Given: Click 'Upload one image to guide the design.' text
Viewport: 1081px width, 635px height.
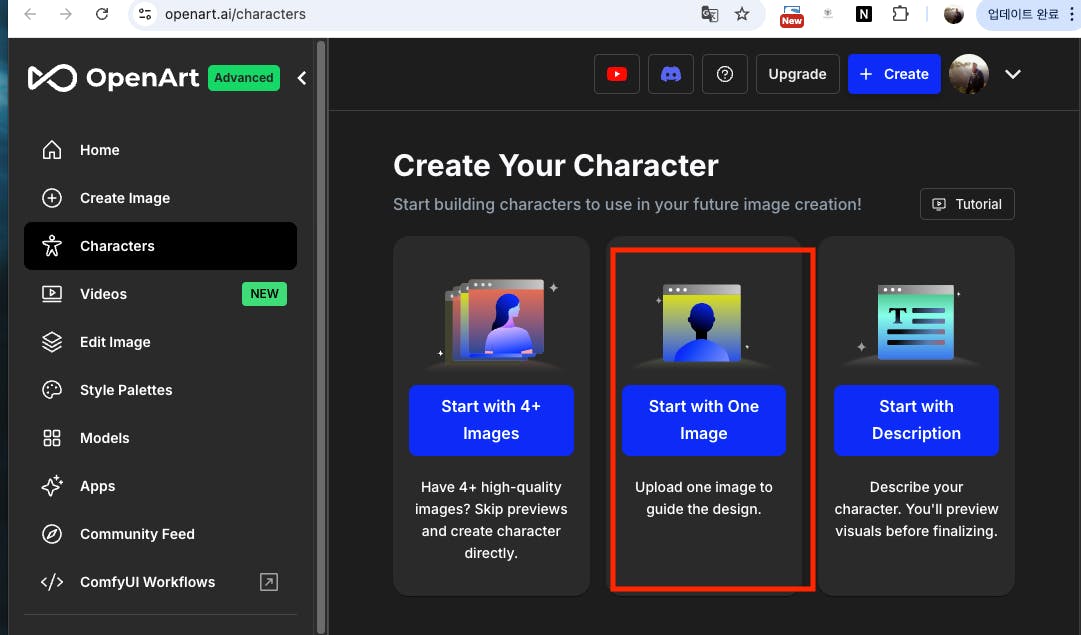Looking at the screenshot, I should 703,498.
